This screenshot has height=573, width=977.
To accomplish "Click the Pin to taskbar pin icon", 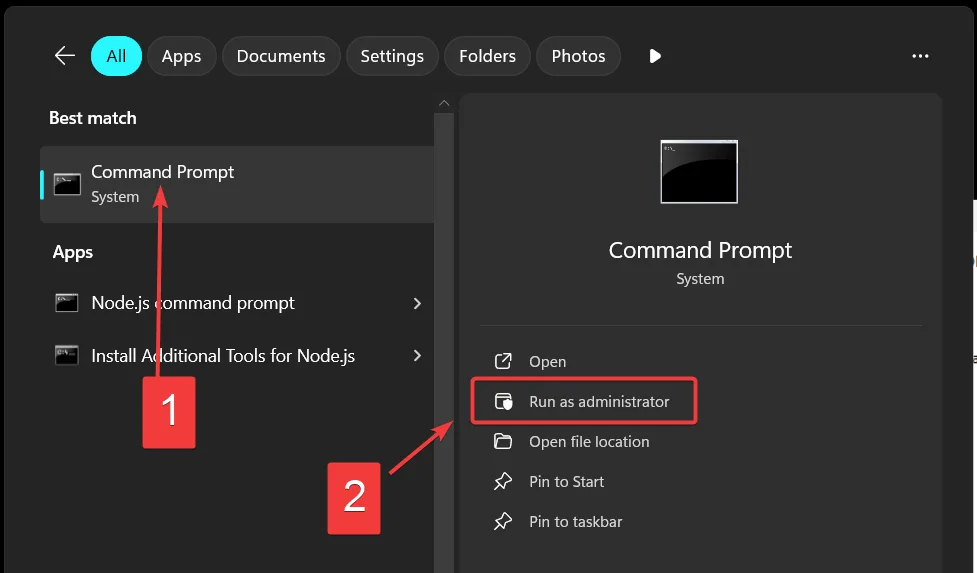I will [x=503, y=521].
